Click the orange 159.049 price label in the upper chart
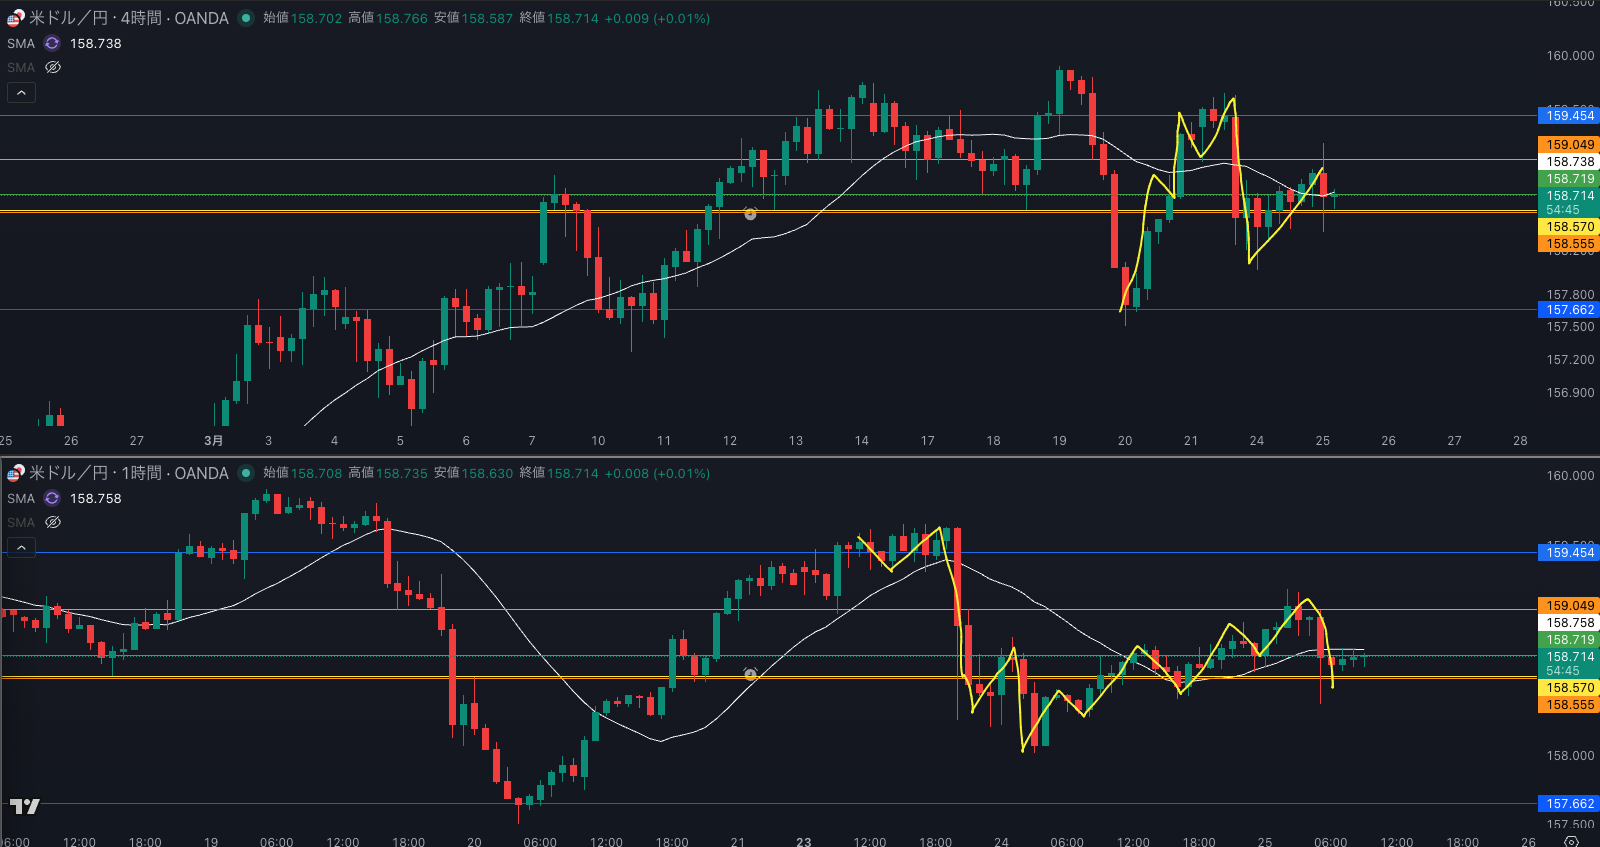This screenshot has width=1600, height=847. (1569, 145)
